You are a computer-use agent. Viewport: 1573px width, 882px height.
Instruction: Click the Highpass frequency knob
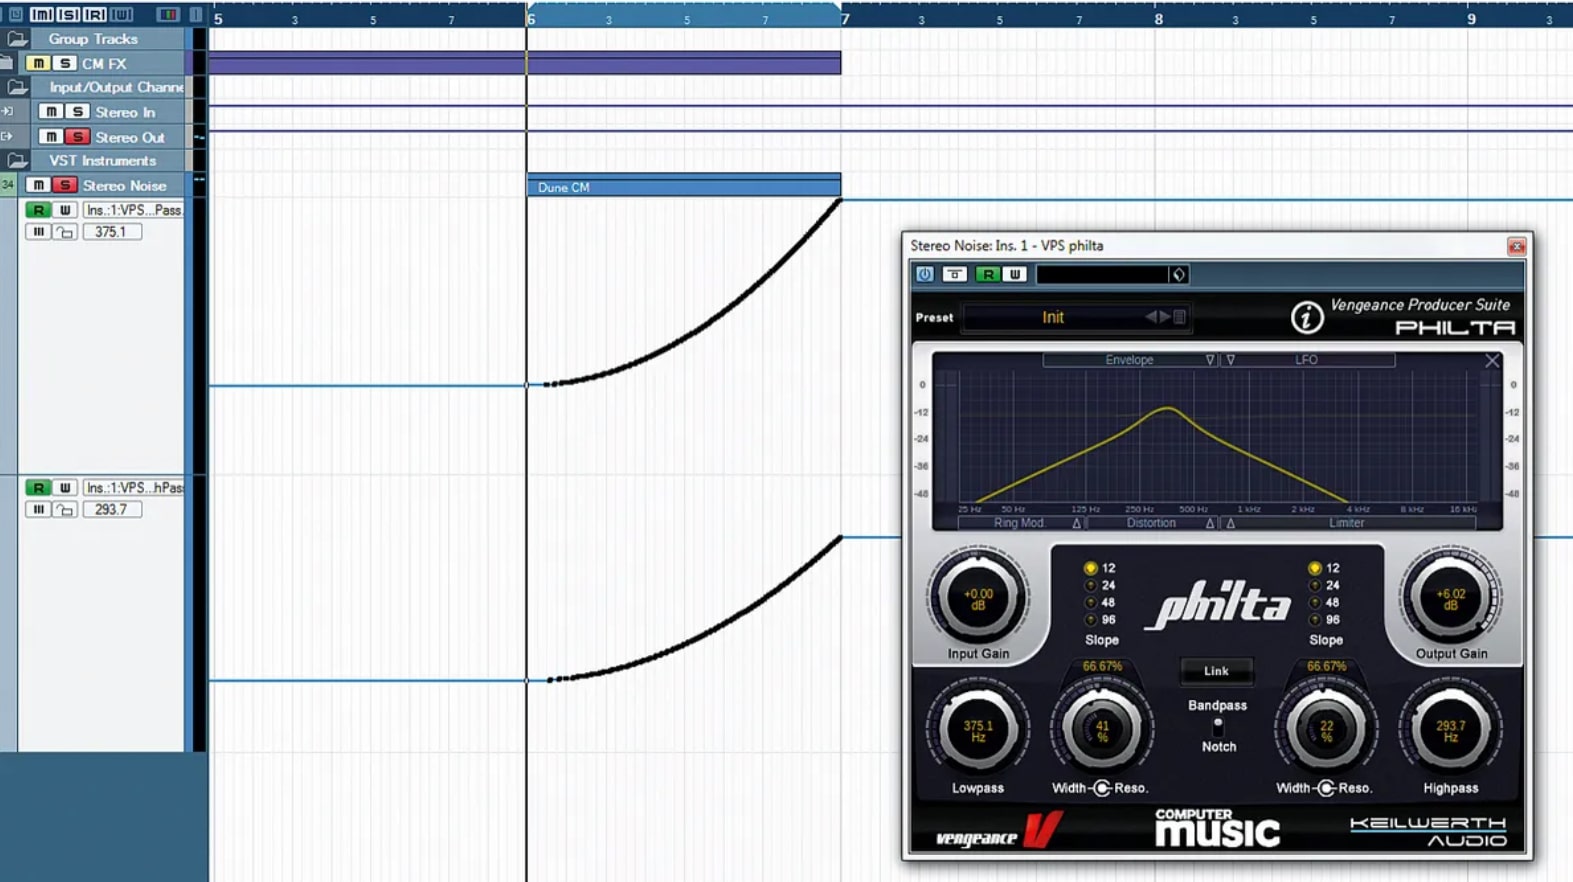tap(1450, 730)
